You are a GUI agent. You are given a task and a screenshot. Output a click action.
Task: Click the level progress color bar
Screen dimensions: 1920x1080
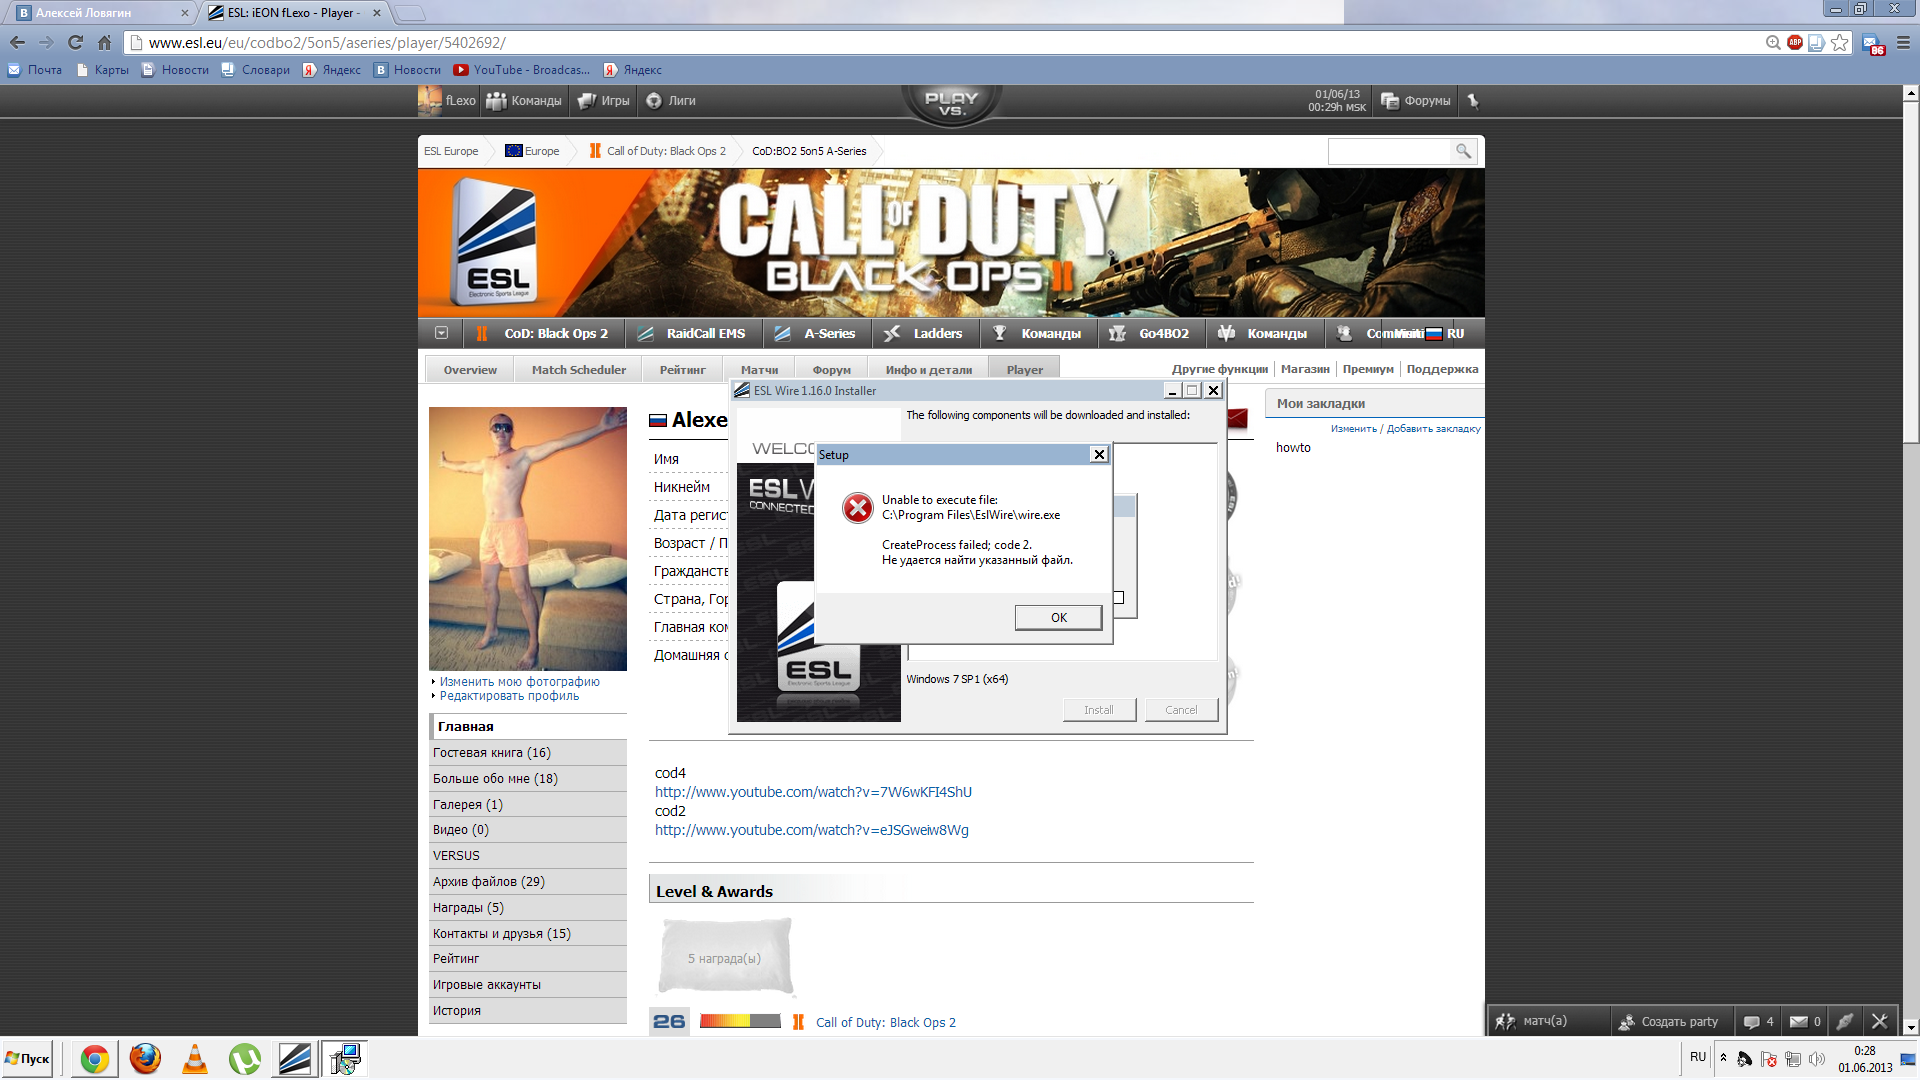point(739,1021)
